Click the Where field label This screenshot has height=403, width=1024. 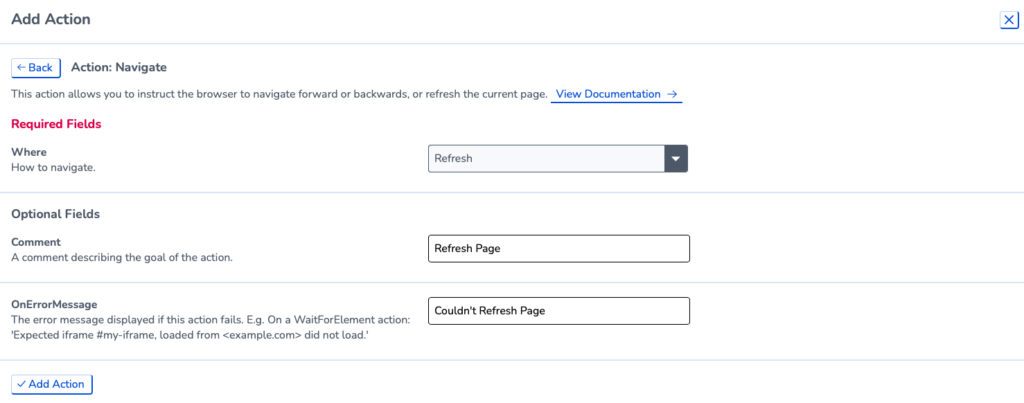click(x=29, y=152)
